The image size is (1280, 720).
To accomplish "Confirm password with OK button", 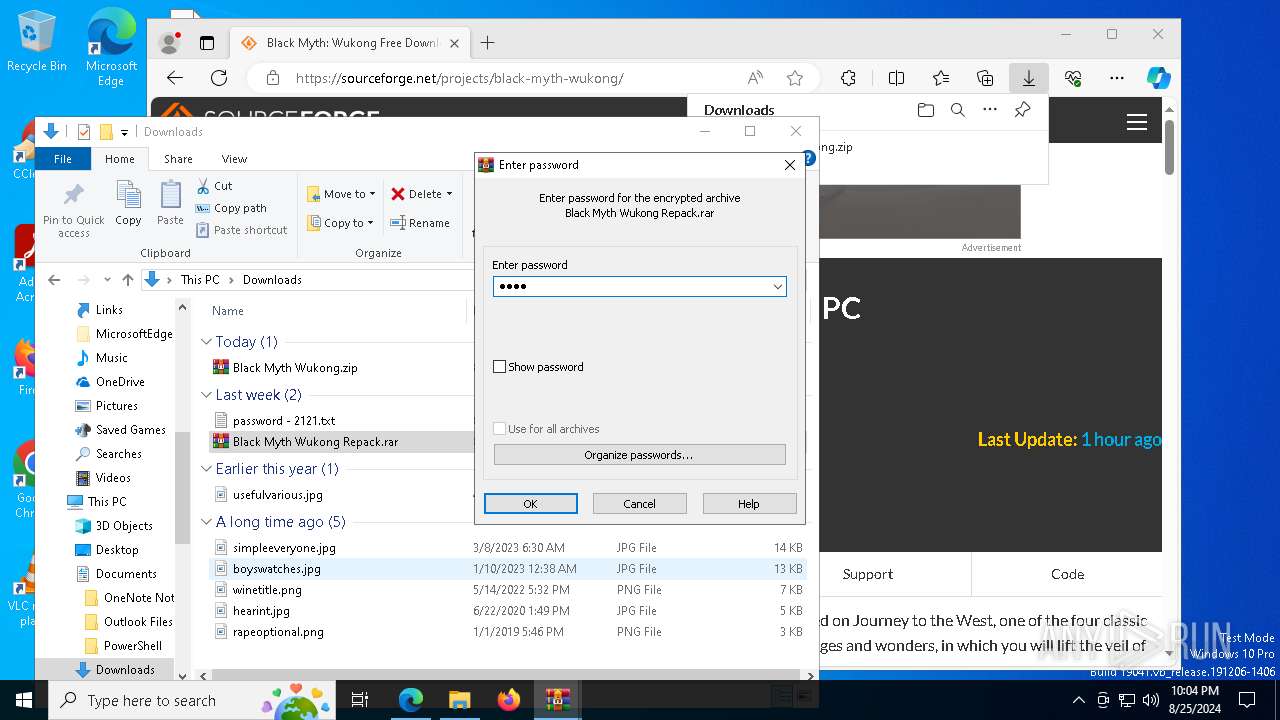I will pos(531,504).
